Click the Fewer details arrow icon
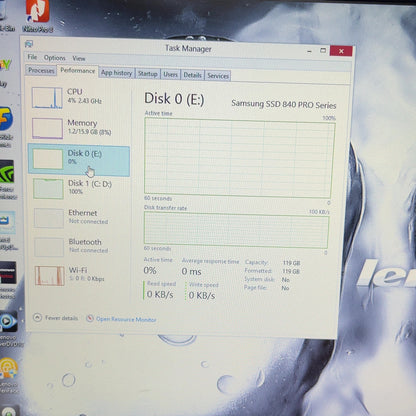Viewport: 416px width, 416px height. [37, 317]
